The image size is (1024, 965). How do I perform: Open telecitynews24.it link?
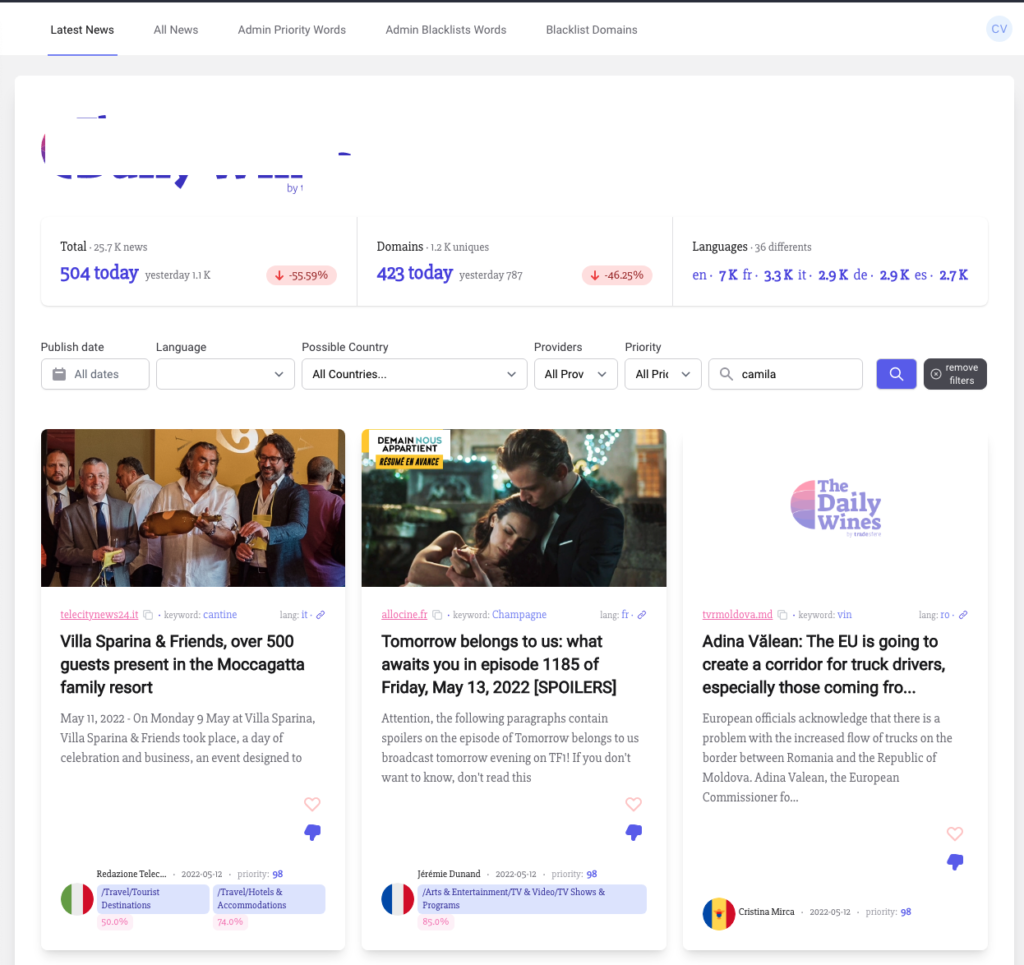tap(99, 614)
